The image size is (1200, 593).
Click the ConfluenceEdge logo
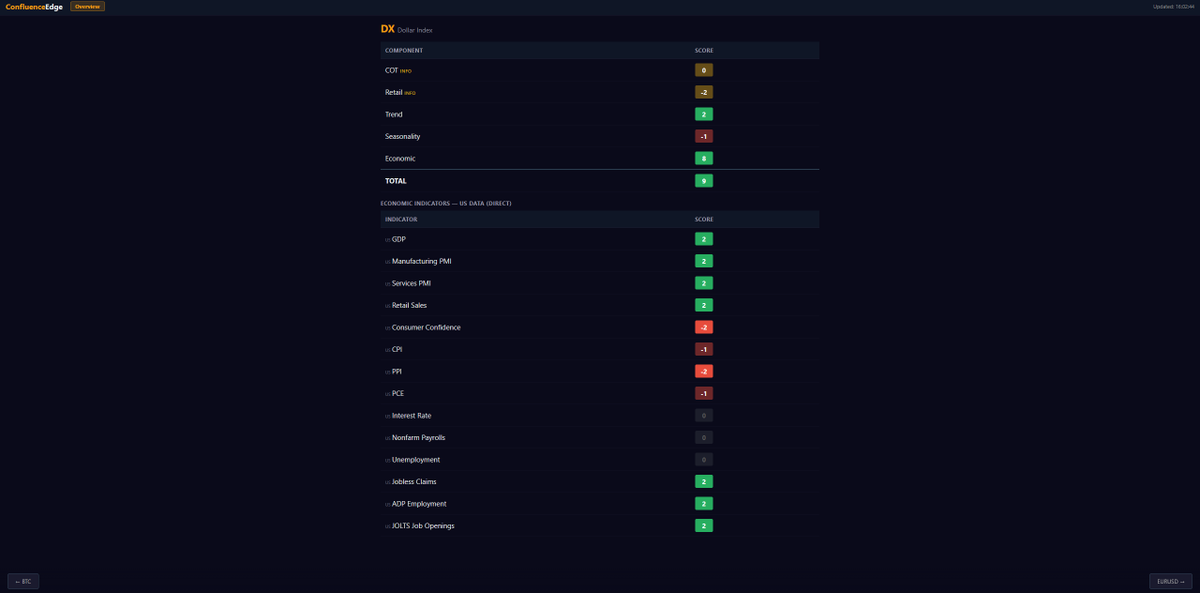tap(34, 6)
